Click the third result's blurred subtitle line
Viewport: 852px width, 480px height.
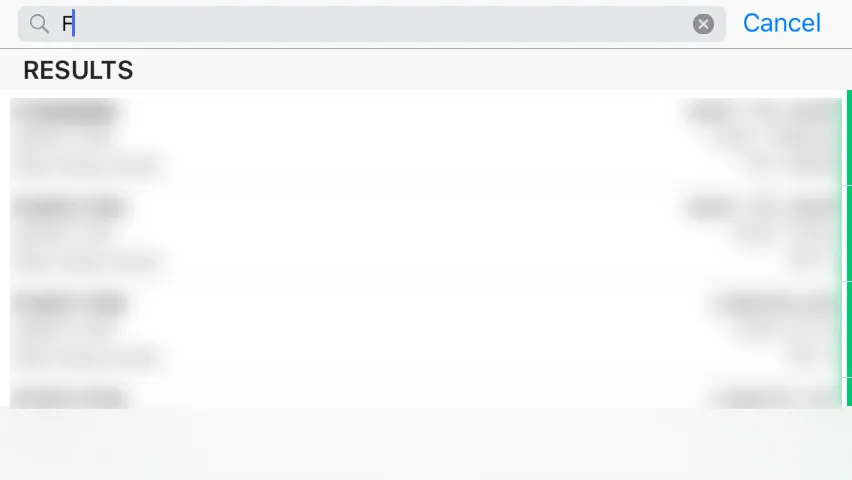point(89,358)
